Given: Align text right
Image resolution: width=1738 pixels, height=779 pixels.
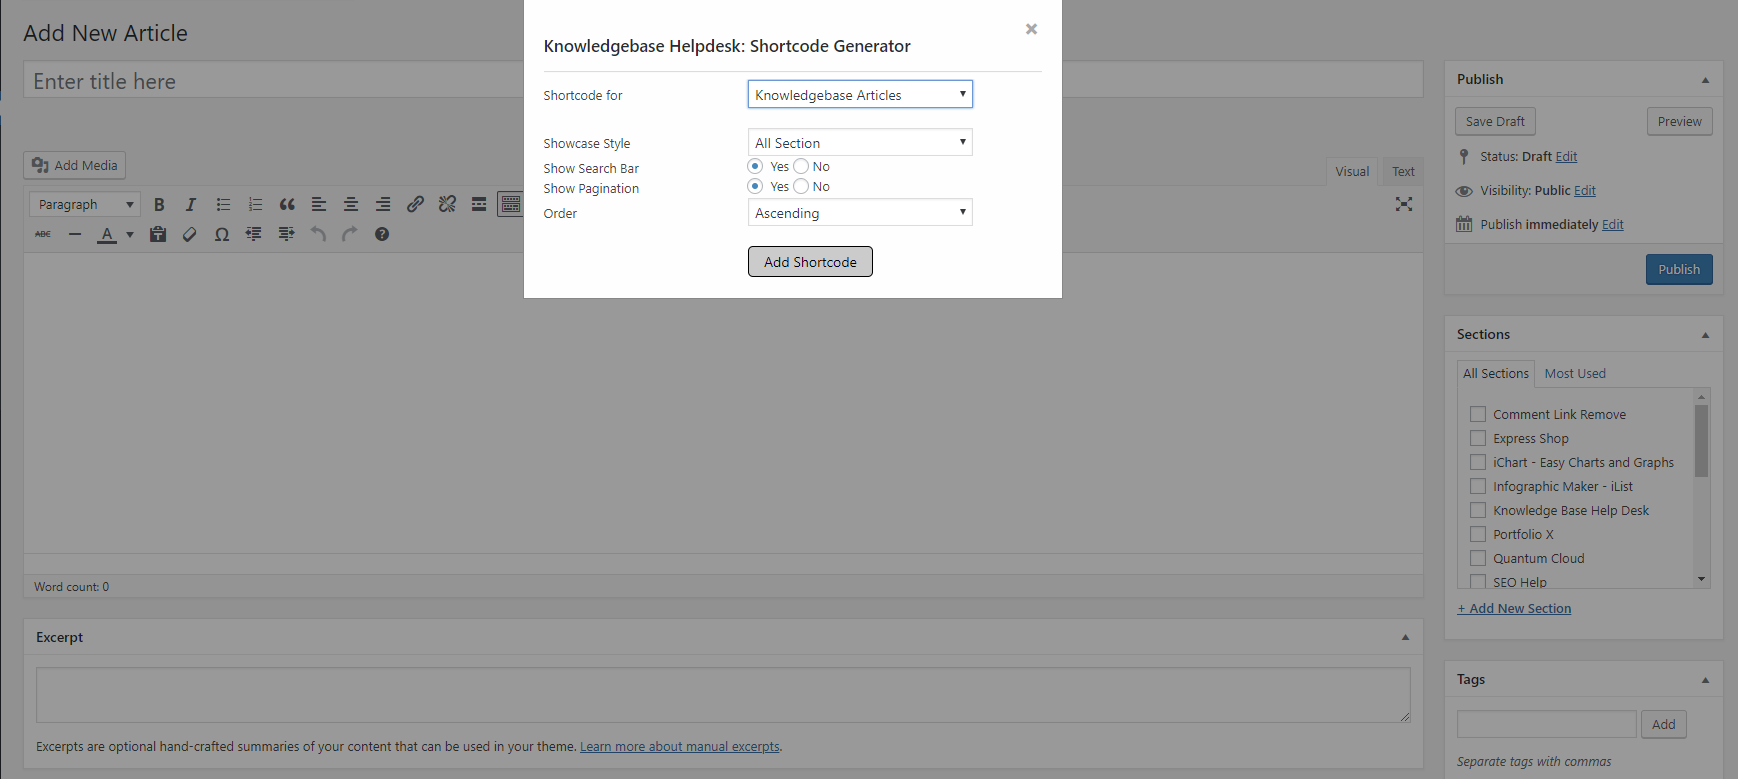Looking at the screenshot, I should [383, 204].
